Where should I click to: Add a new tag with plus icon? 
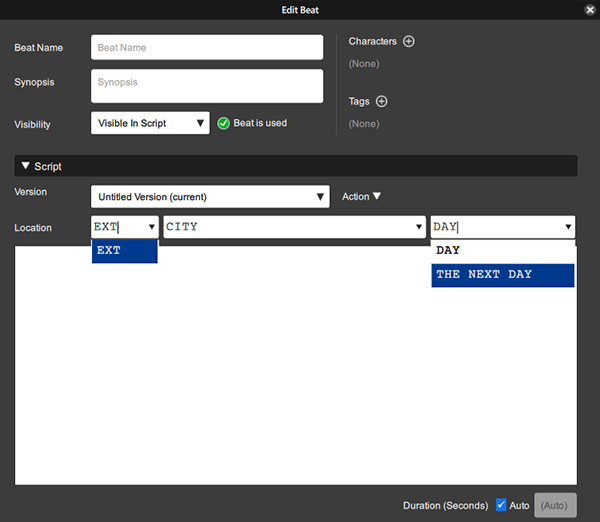(x=381, y=101)
